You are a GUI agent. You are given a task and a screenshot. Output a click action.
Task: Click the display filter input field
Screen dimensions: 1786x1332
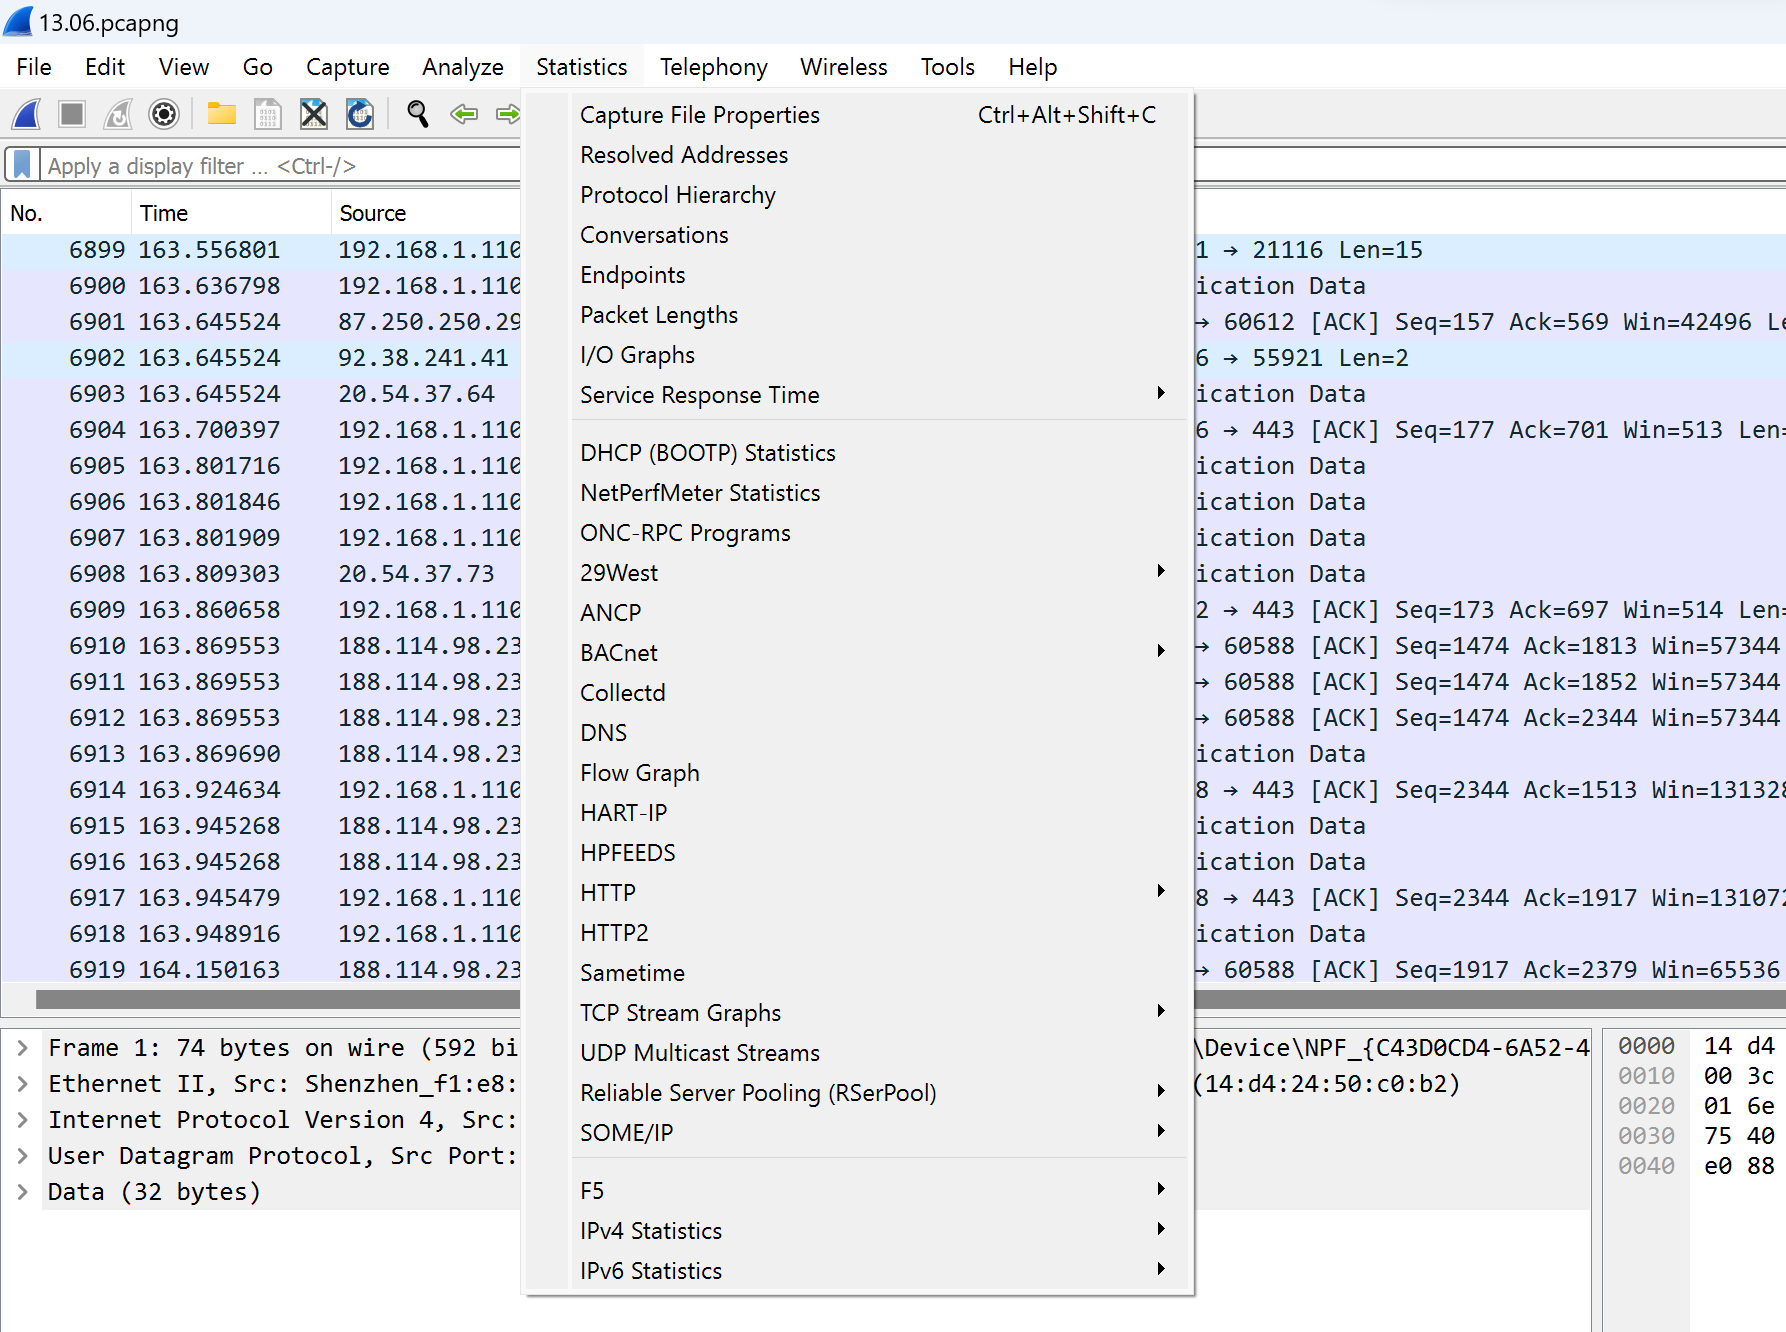coord(280,166)
